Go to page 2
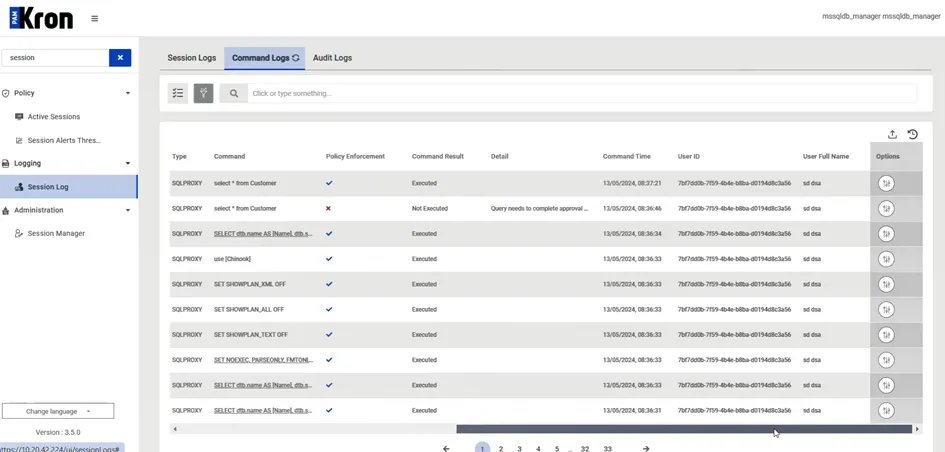Screen dimensions: 945x452 coord(501,448)
